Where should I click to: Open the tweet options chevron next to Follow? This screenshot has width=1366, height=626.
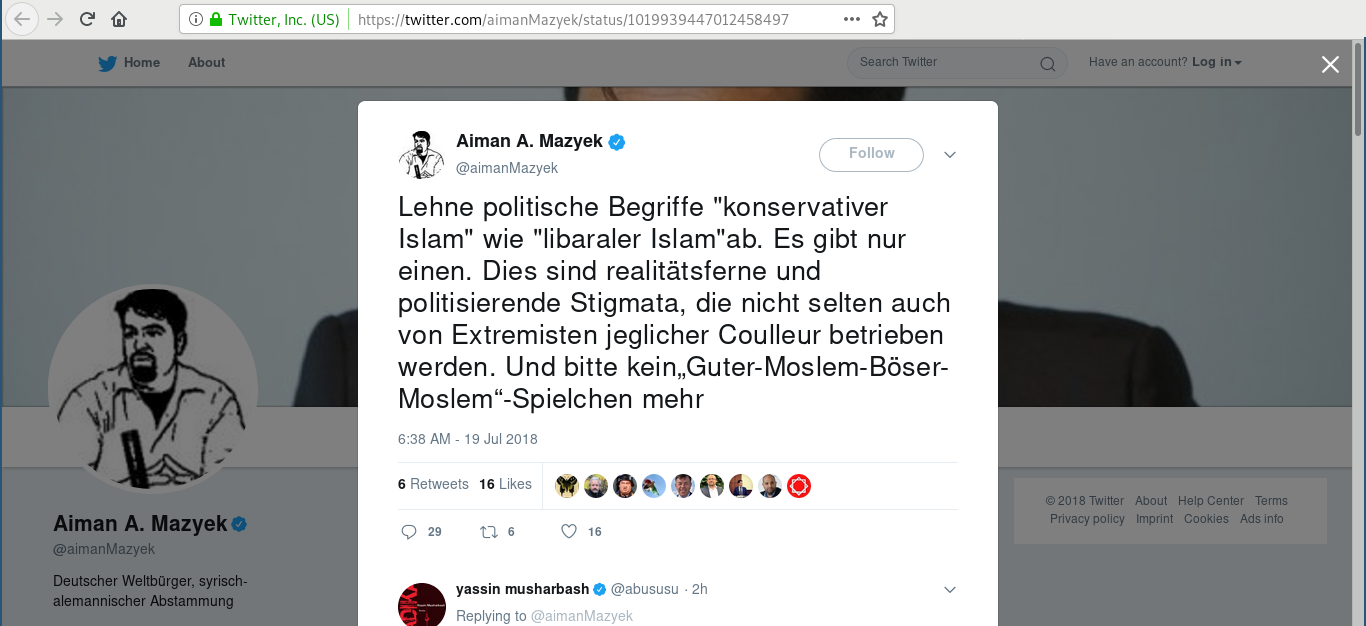pos(950,154)
